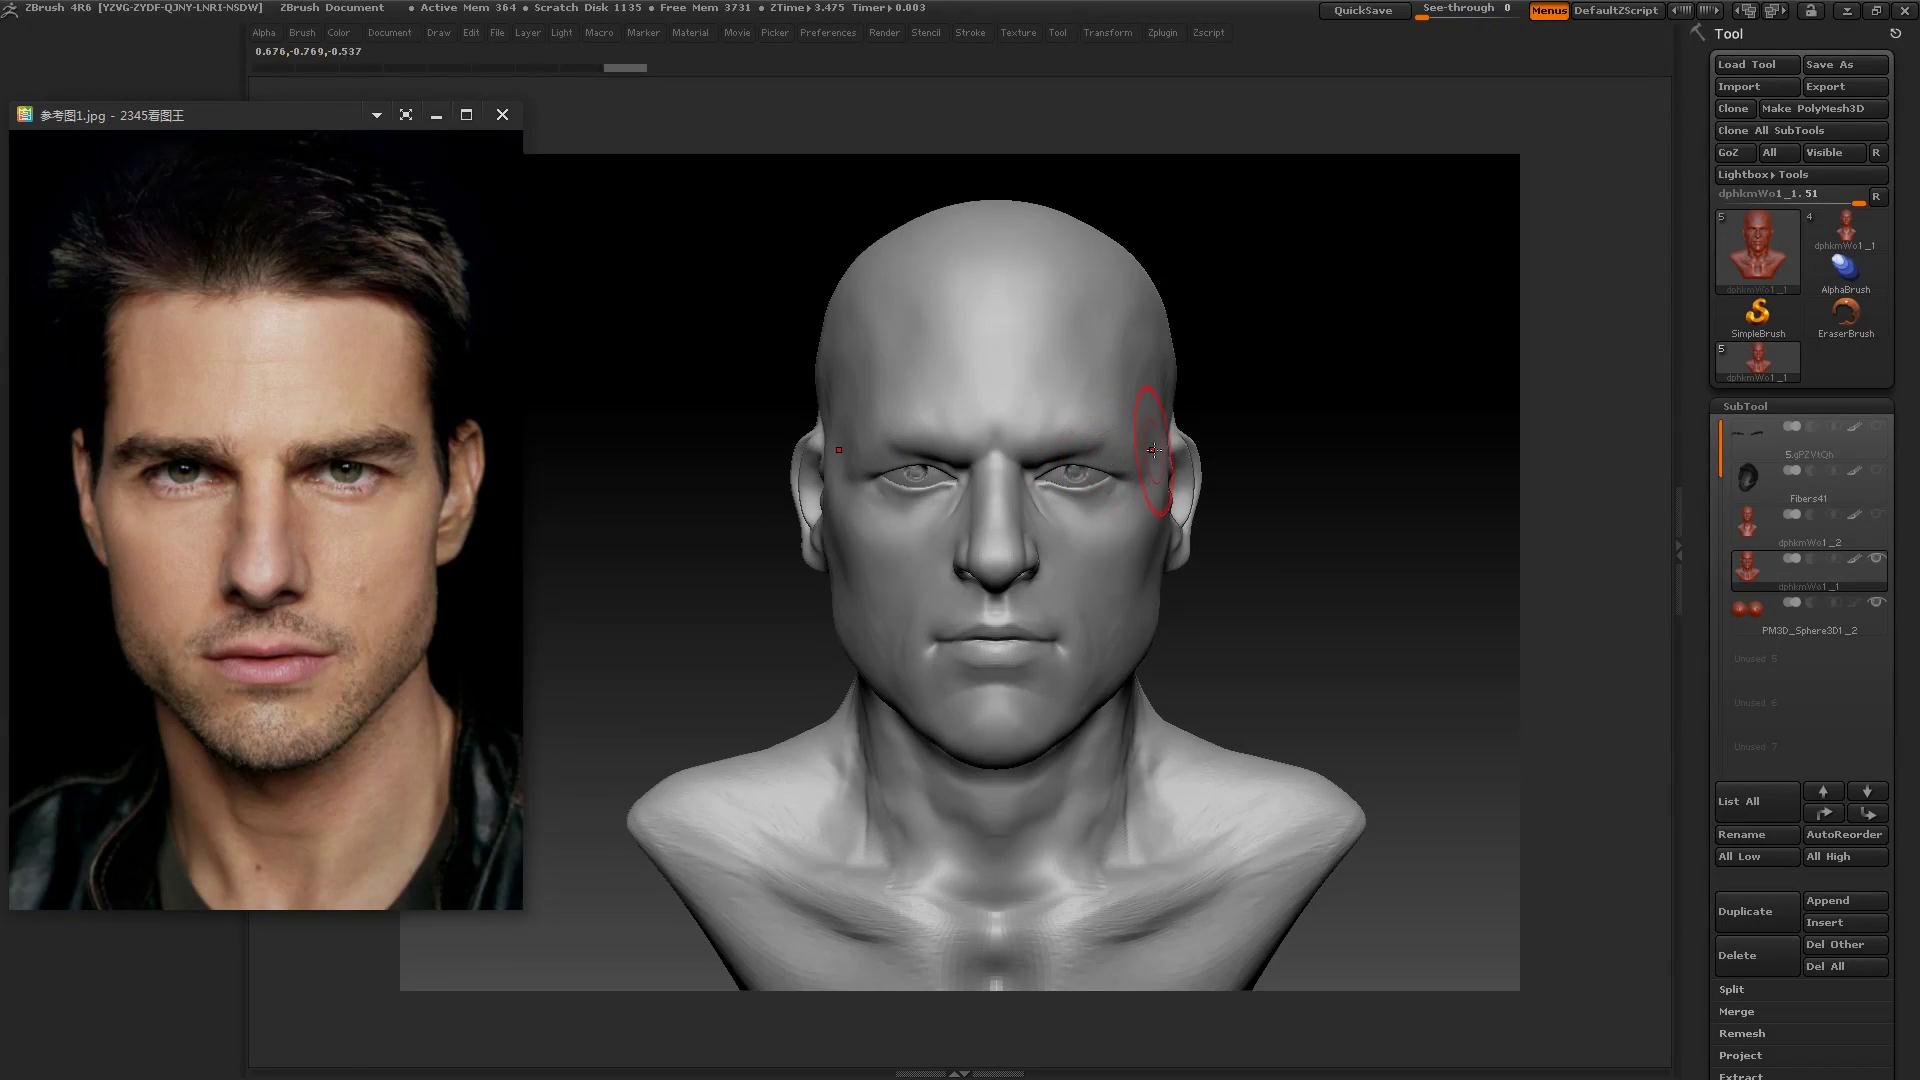Screen dimensions: 1920x1080
Task: Select the EraserBrush tool icon
Action: (x=1845, y=313)
